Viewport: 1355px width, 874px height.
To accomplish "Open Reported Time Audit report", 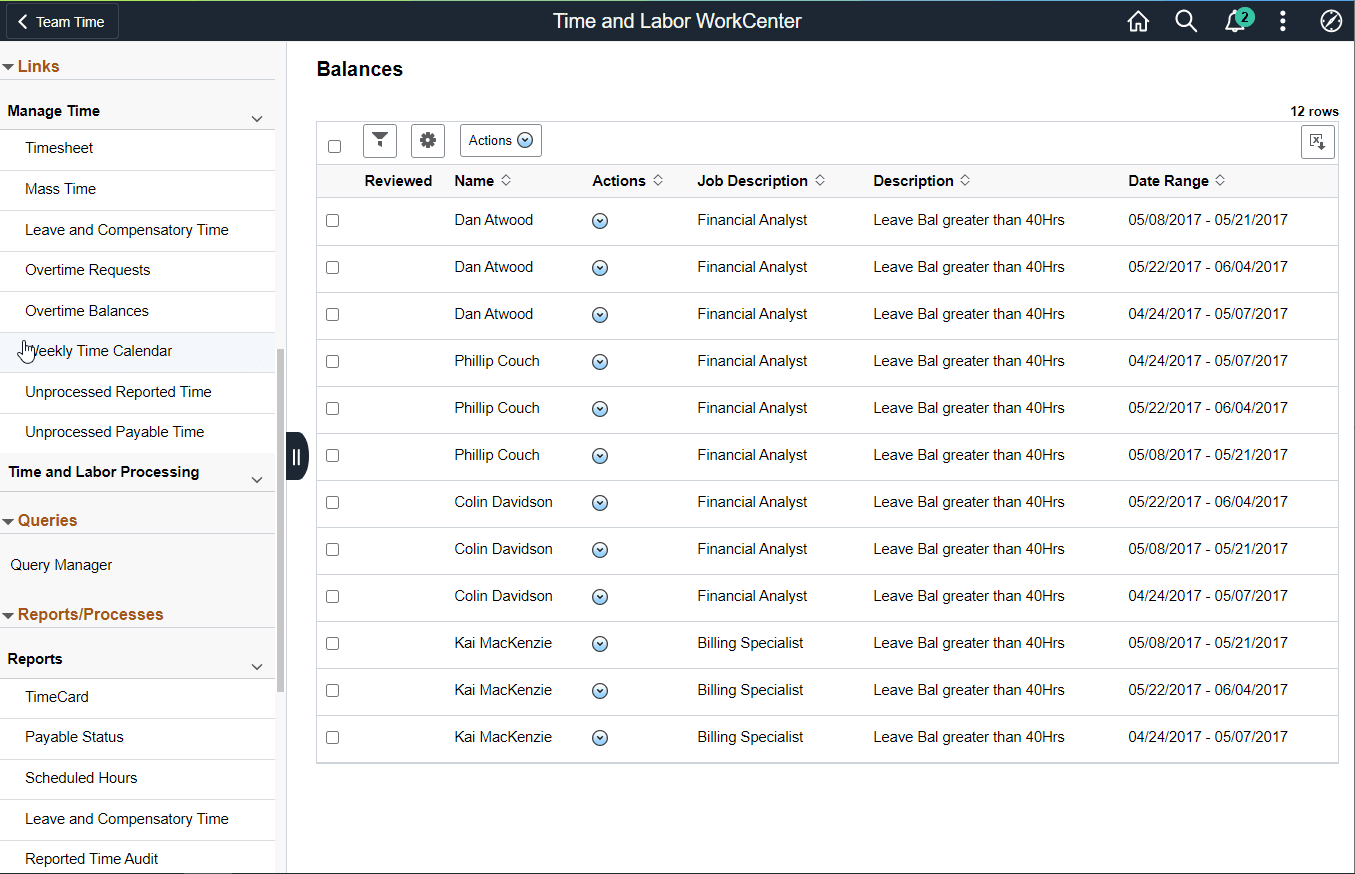I will [91, 859].
